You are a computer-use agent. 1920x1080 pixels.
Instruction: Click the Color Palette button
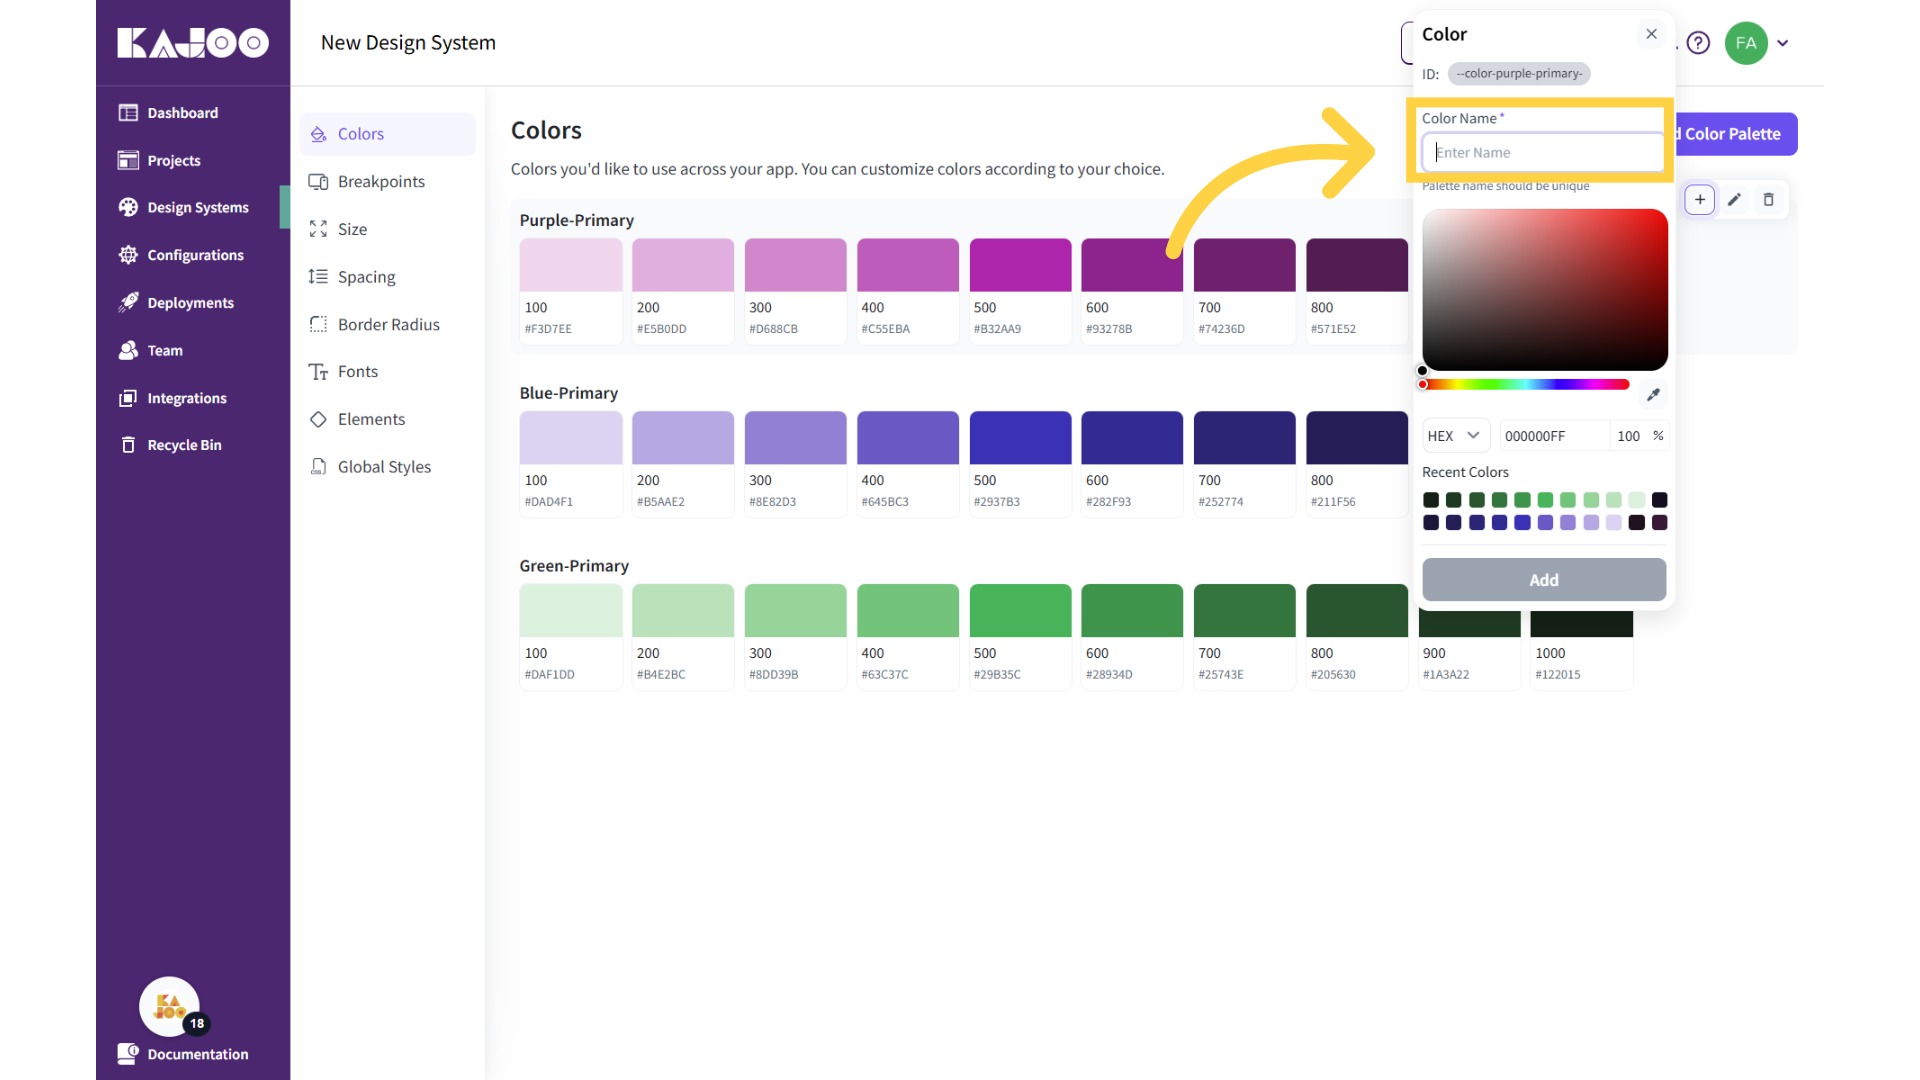[x=1735, y=134]
